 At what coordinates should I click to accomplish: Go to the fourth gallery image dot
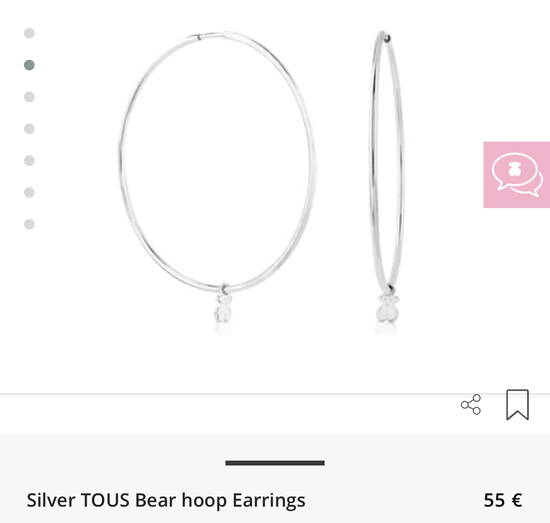29,129
